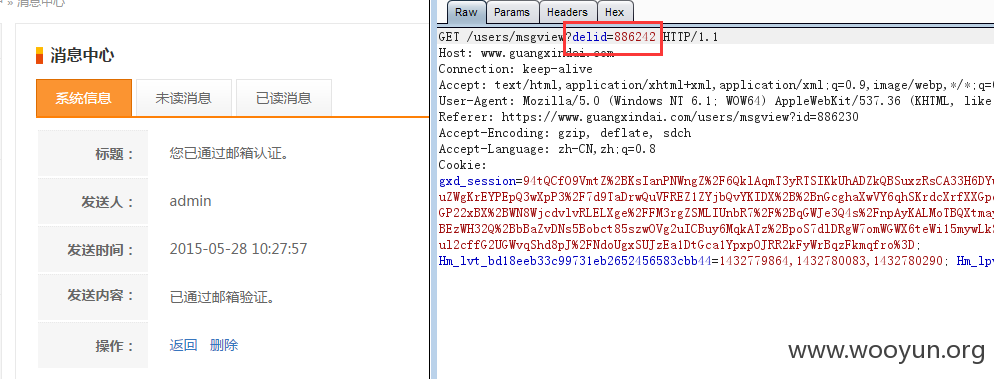Click the 操作： label cell
This screenshot has width=994, height=379.
point(93,345)
